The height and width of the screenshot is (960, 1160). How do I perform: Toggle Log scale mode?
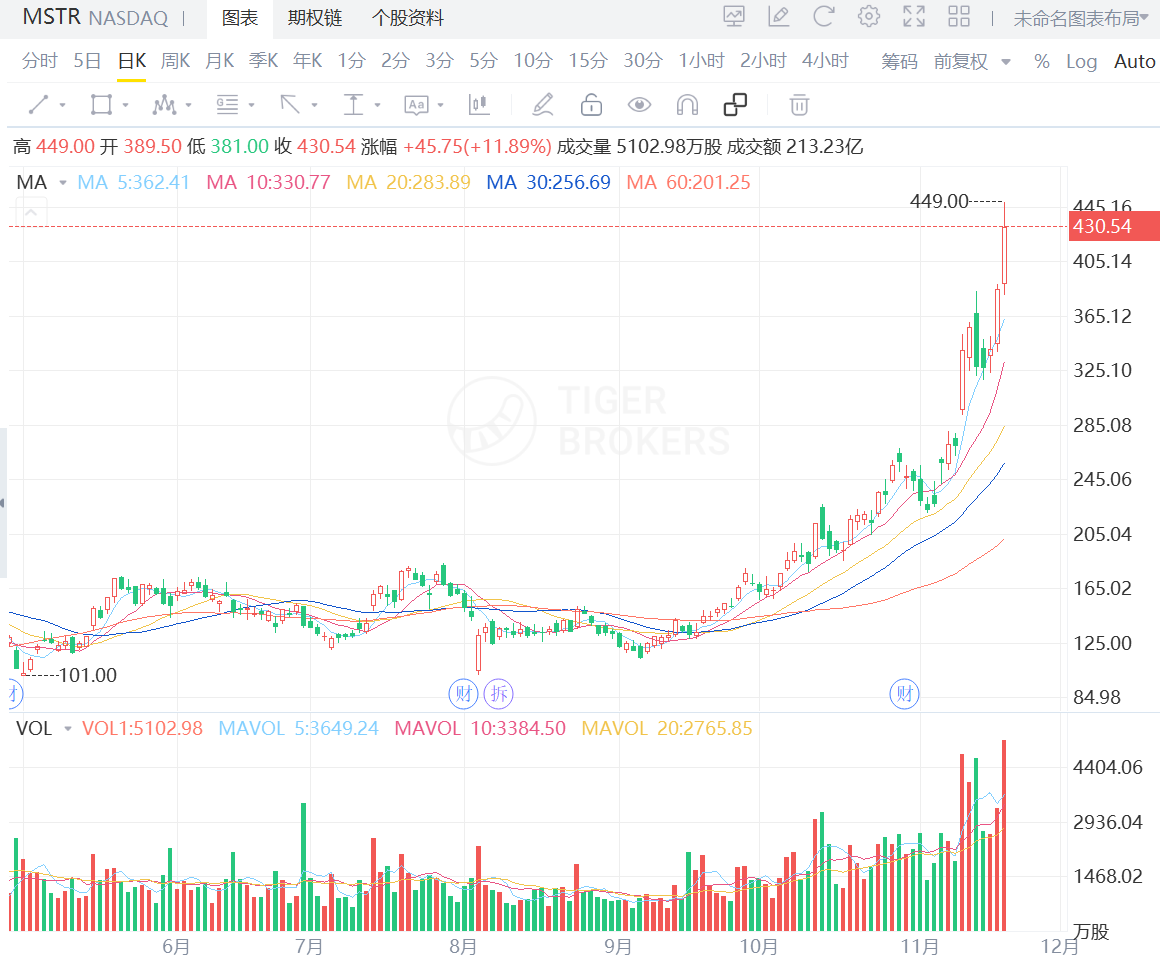(x=1081, y=61)
